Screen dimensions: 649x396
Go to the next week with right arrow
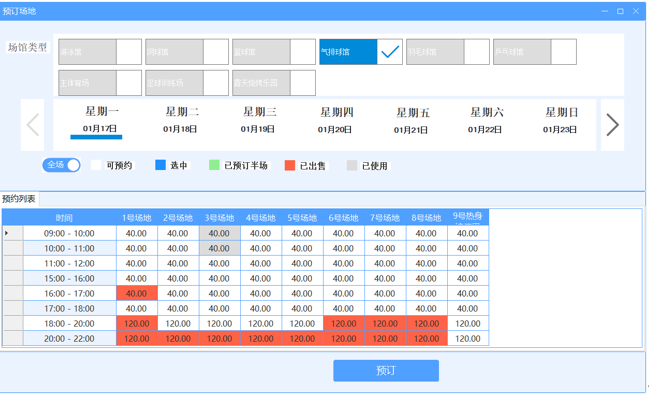coord(612,125)
